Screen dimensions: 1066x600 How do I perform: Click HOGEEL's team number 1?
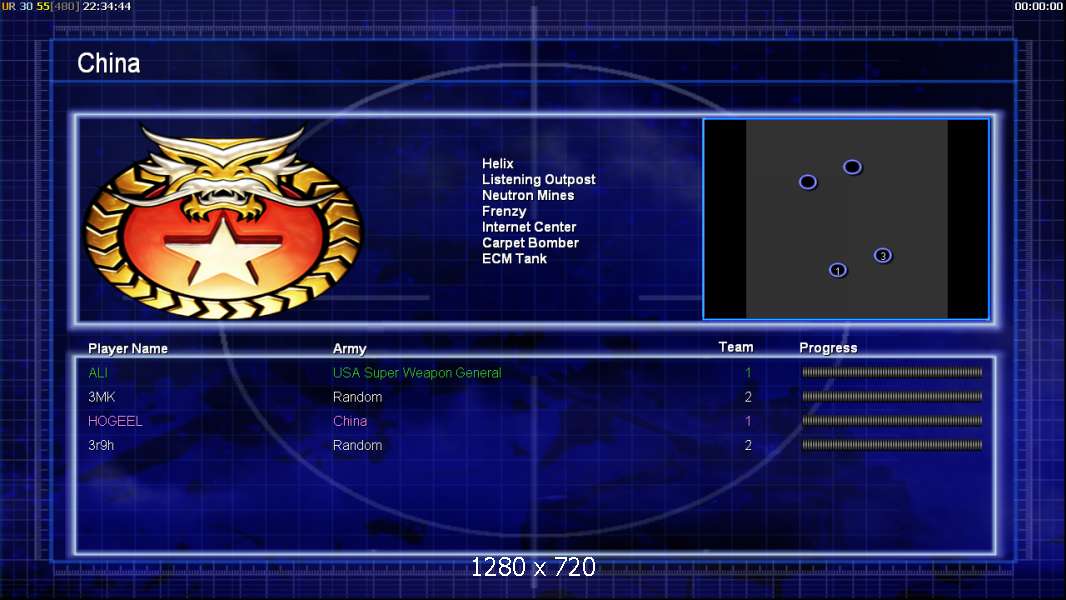pyautogui.click(x=748, y=421)
